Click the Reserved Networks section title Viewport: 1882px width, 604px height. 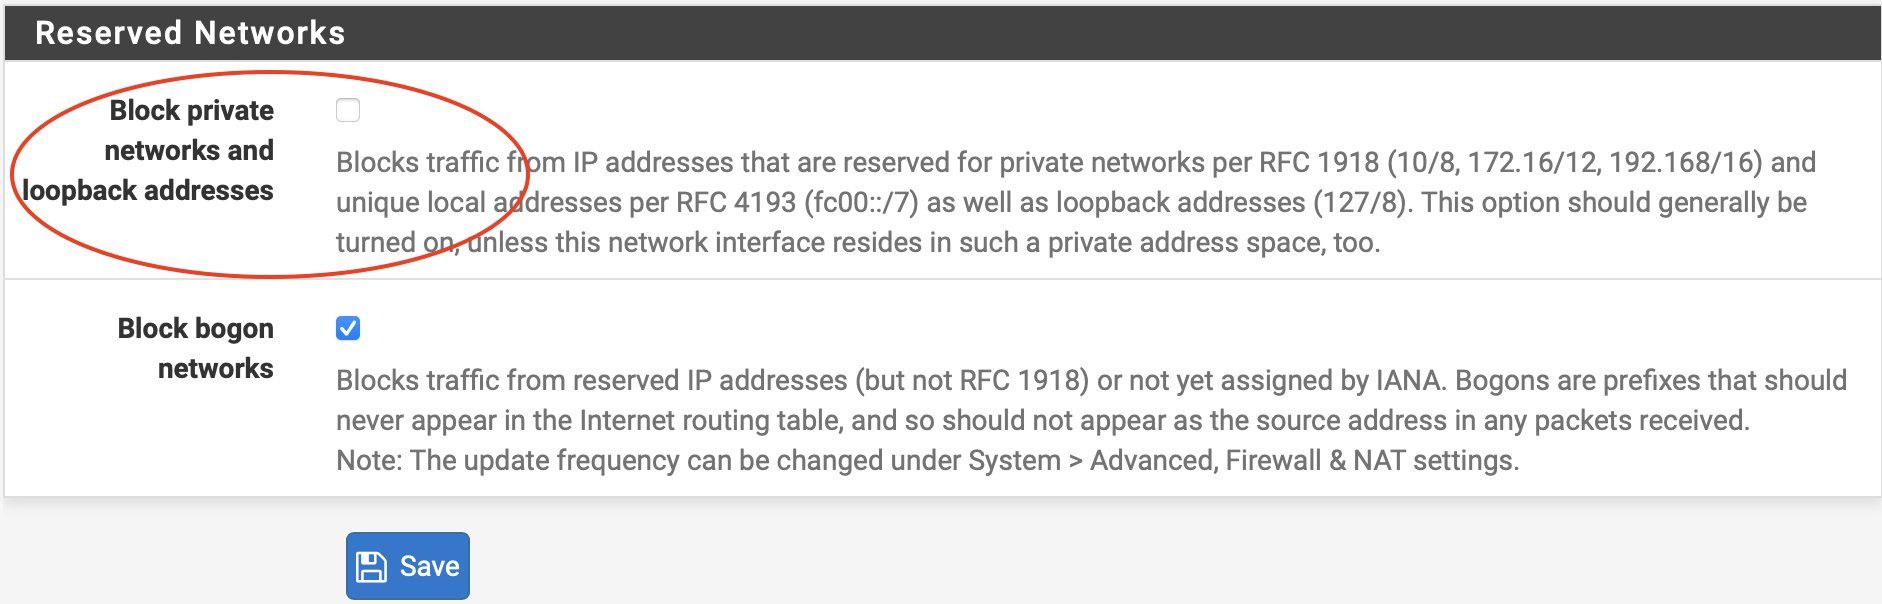pos(190,33)
